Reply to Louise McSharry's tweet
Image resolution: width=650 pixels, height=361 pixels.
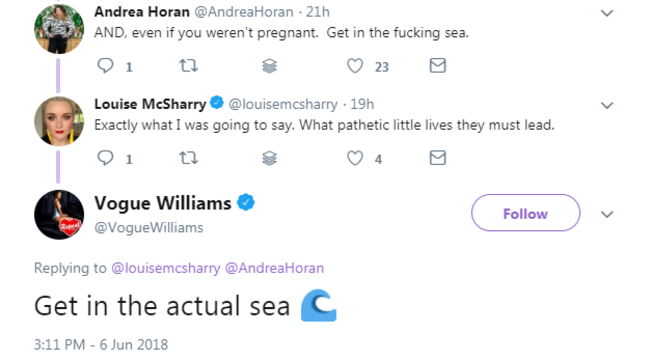[105, 158]
